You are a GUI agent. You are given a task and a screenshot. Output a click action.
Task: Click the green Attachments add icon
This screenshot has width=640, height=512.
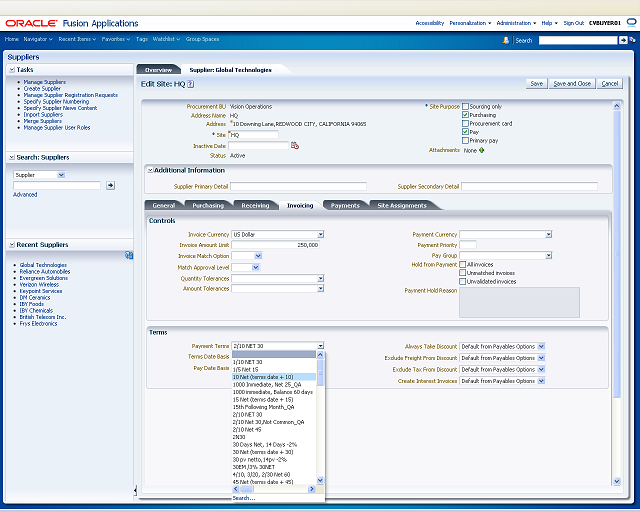[x=482, y=150]
